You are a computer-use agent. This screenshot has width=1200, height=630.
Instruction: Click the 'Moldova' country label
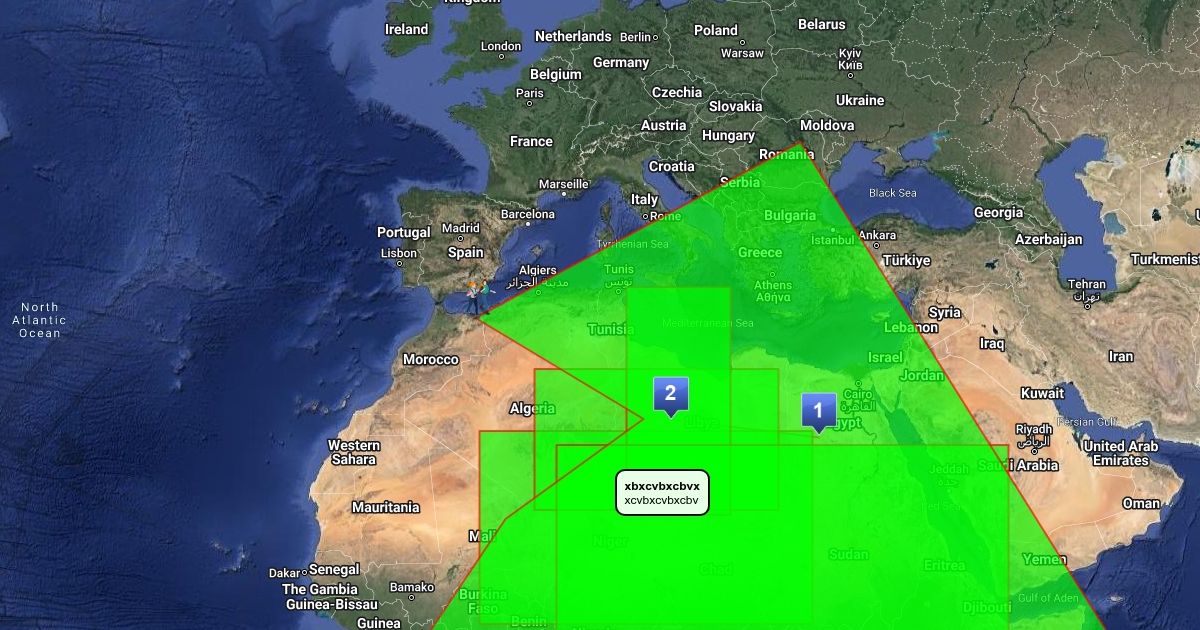[827, 125]
